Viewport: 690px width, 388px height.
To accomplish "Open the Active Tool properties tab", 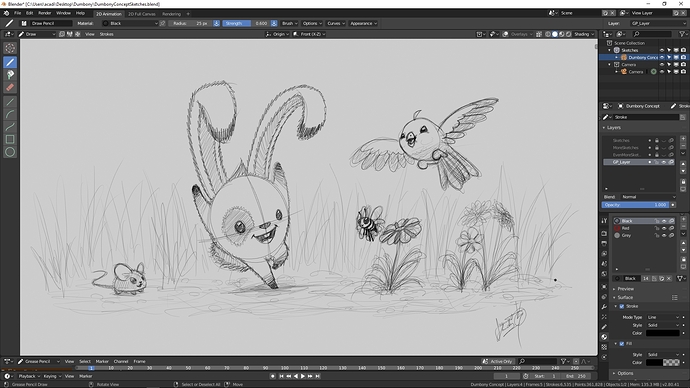I will click(604, 220).
